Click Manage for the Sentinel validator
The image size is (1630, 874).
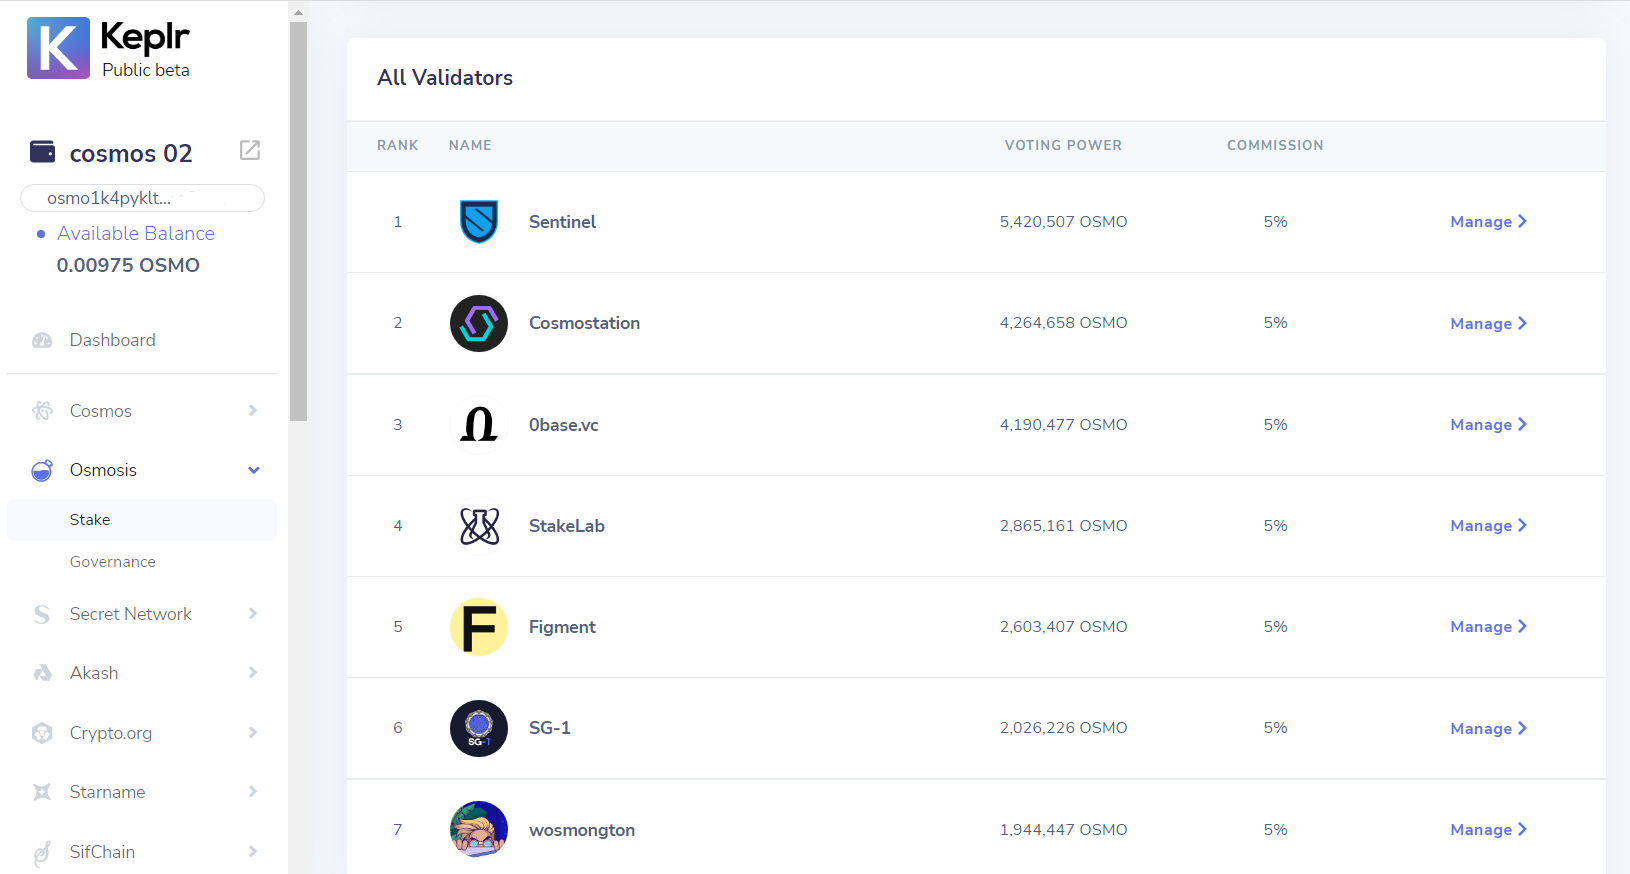tap(1488, 222)
